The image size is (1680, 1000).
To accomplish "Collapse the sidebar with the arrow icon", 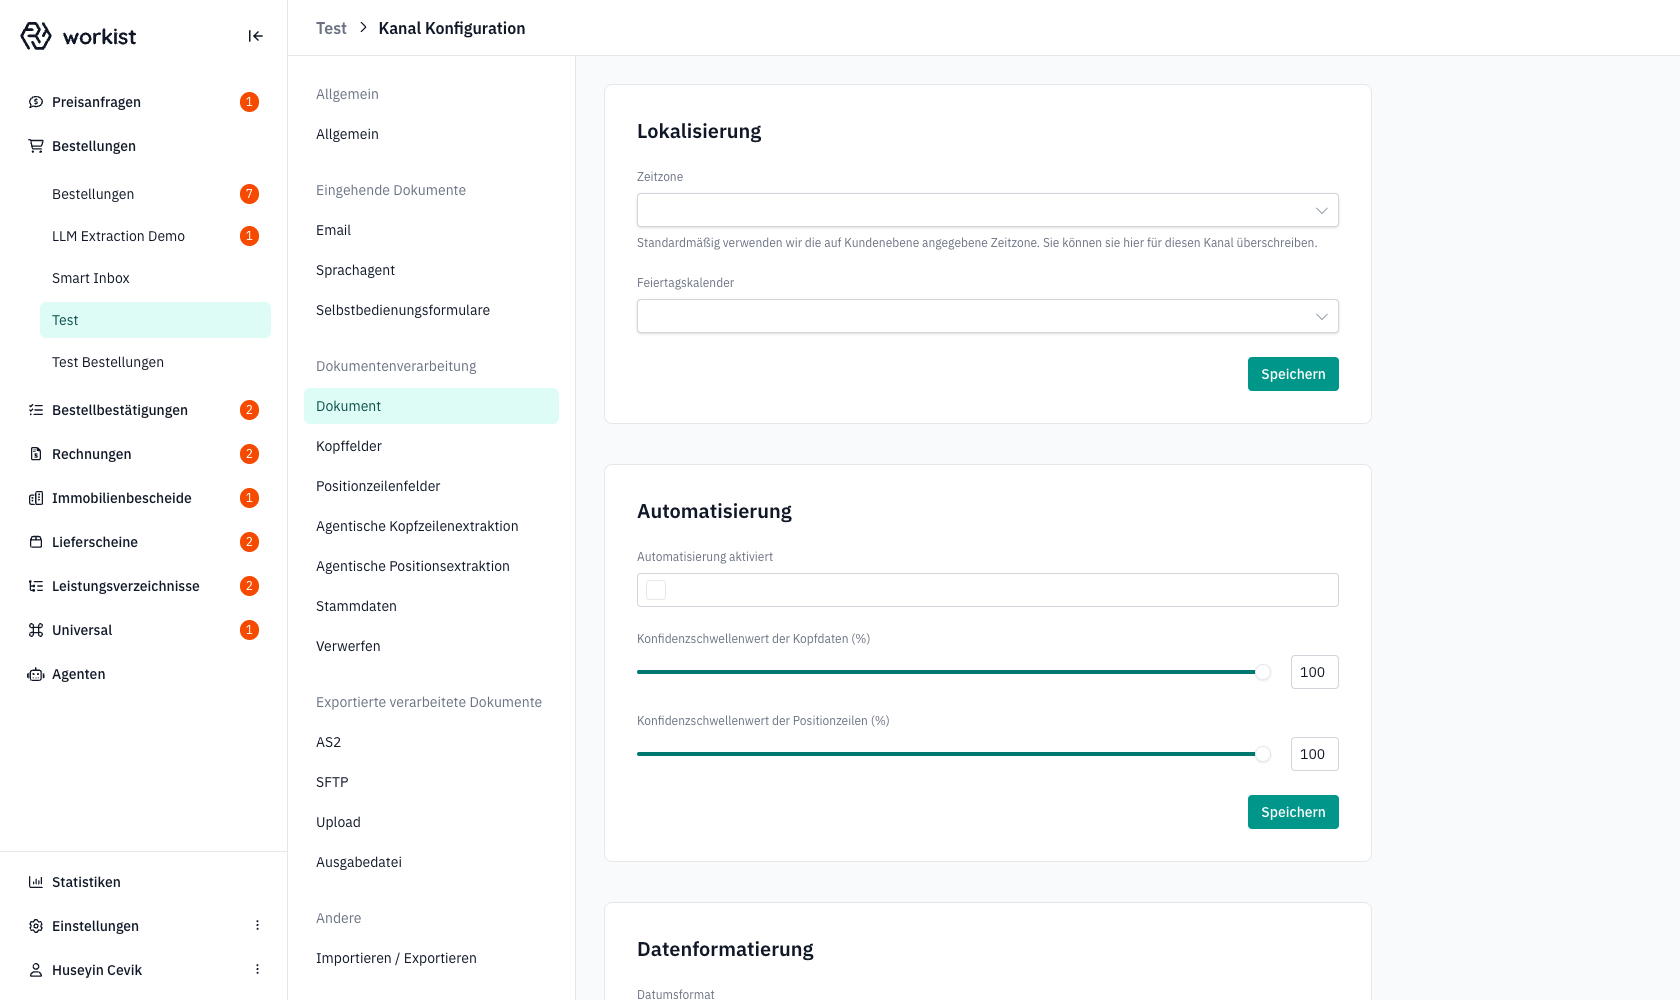I will 256,36.
